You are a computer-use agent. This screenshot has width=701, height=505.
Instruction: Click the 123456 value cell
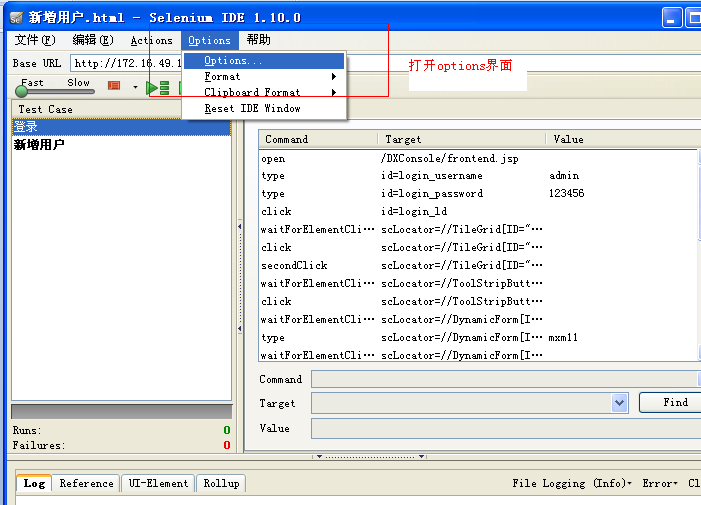[x=566, y=194]
